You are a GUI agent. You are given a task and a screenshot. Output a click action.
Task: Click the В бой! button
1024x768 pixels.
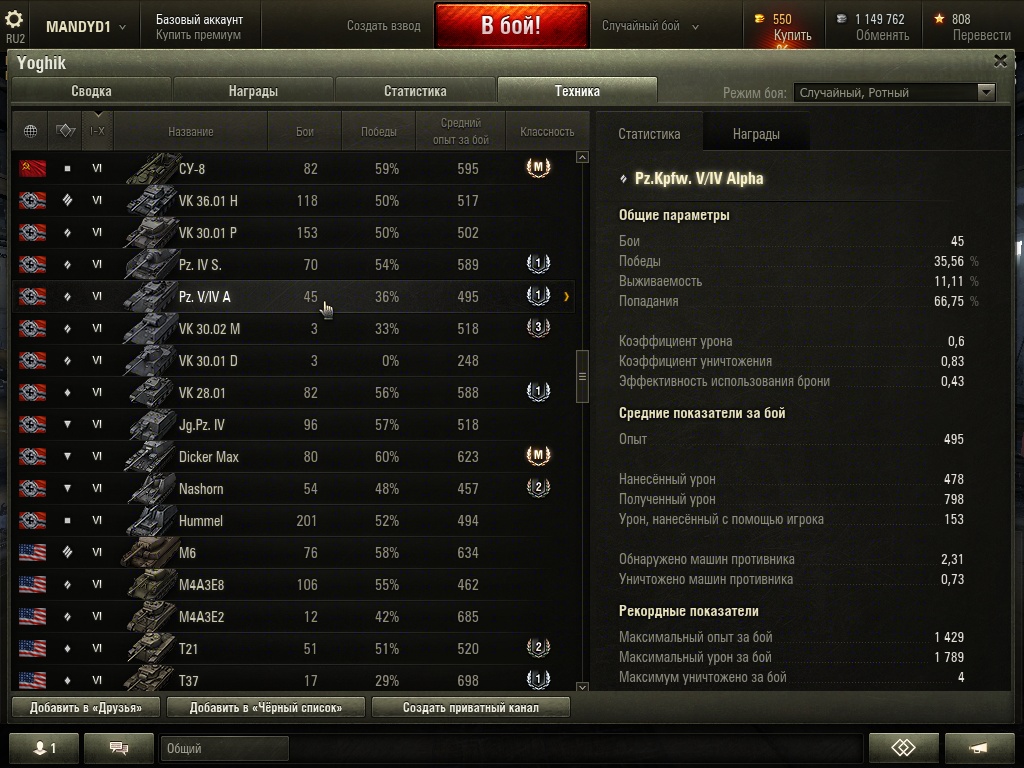511,25
